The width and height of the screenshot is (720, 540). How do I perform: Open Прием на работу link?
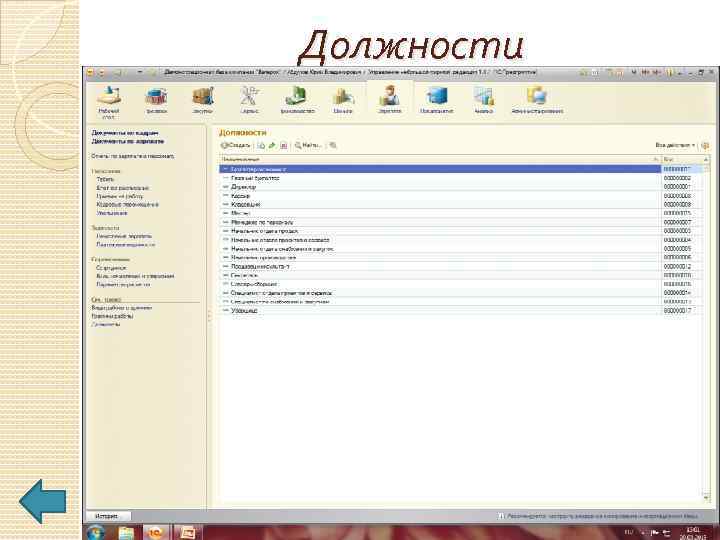pos(120,196)
